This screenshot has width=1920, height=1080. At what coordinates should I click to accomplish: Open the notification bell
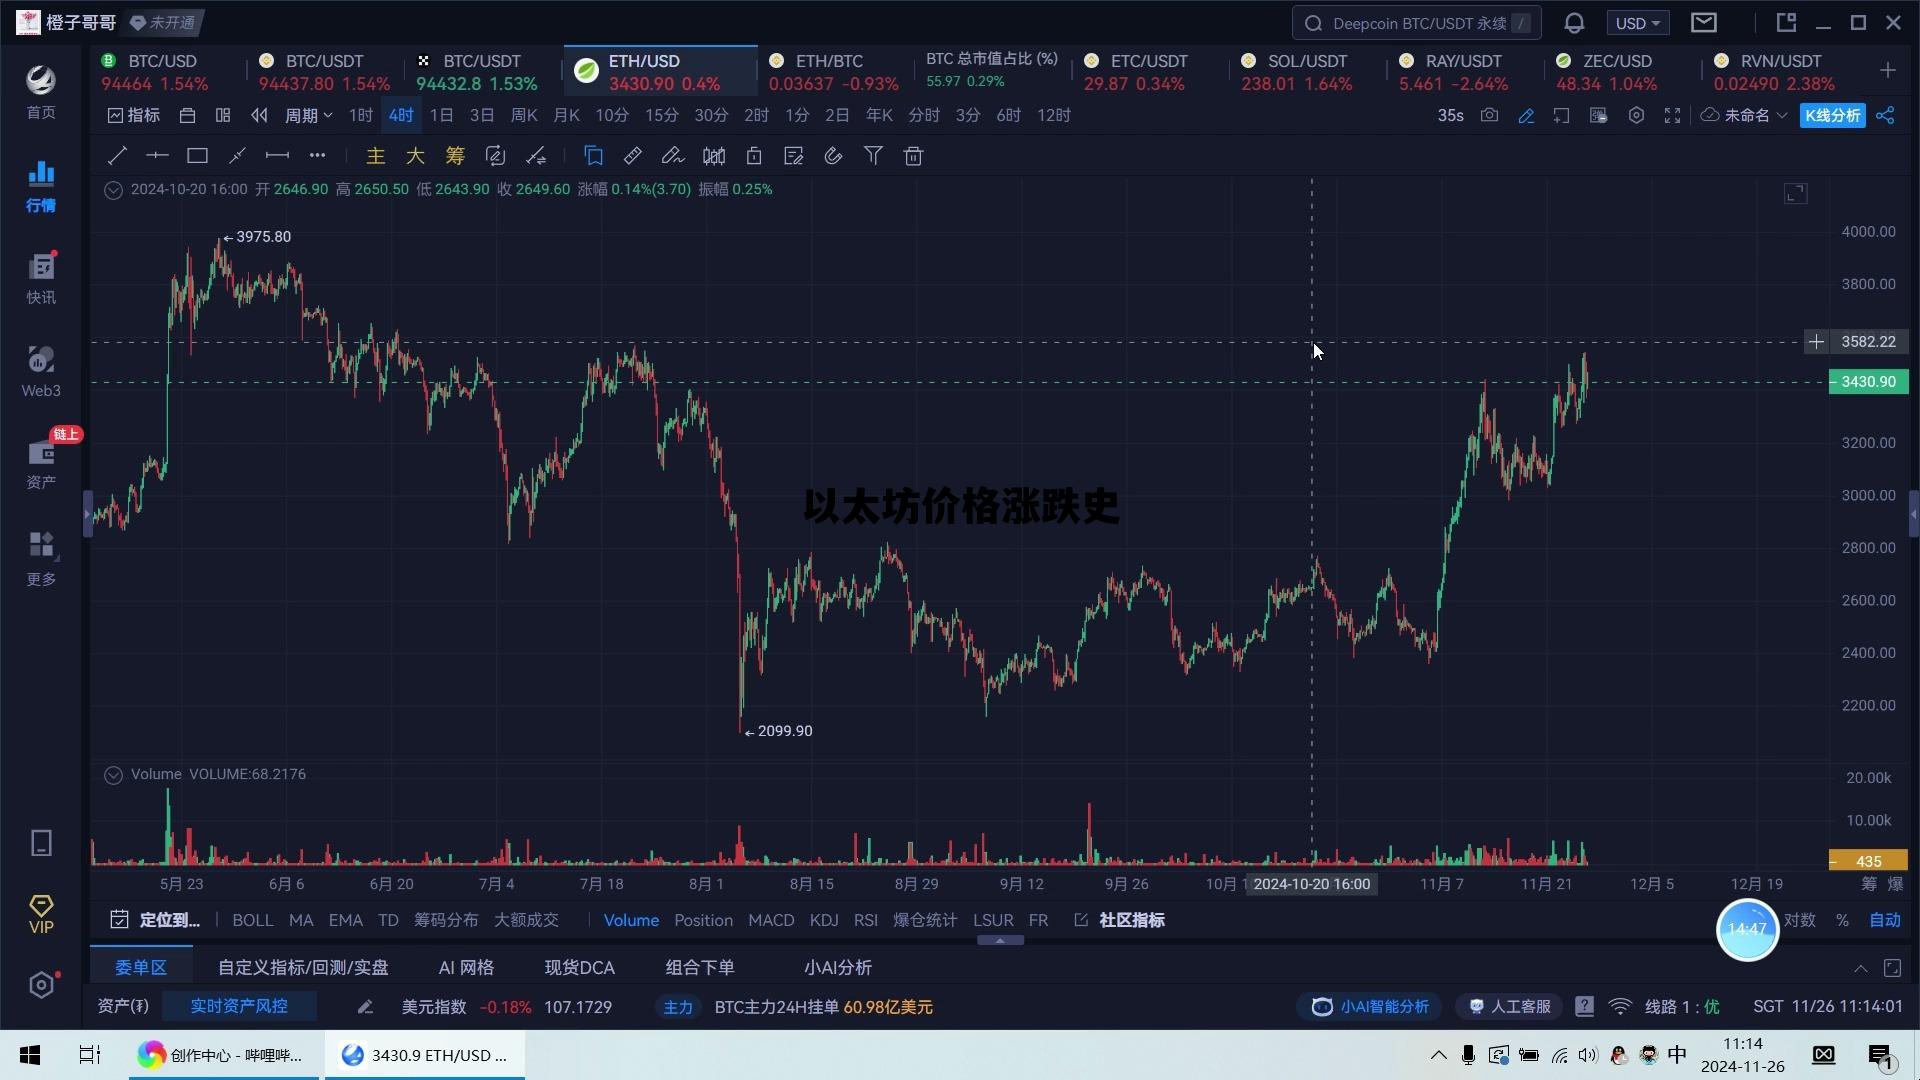[x=1574, y=23]
